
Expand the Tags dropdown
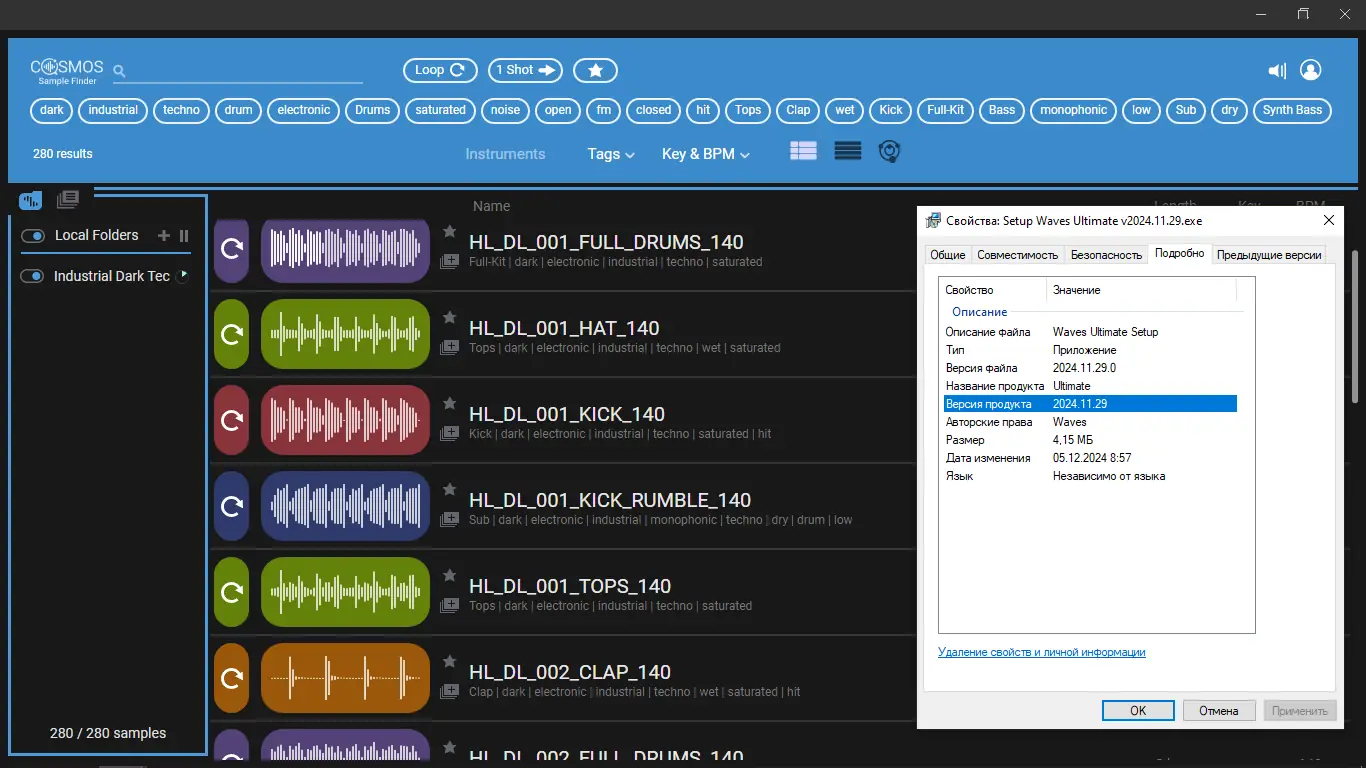611,154
